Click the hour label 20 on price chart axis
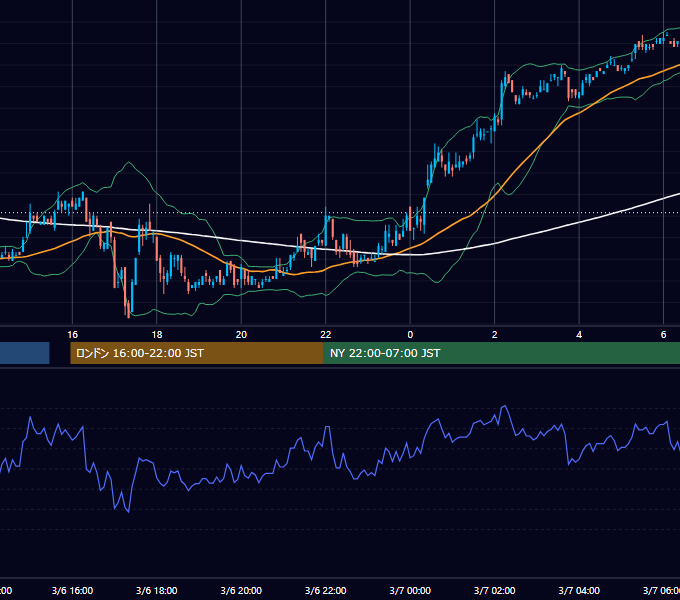680x600 pixels. [241, 335]
